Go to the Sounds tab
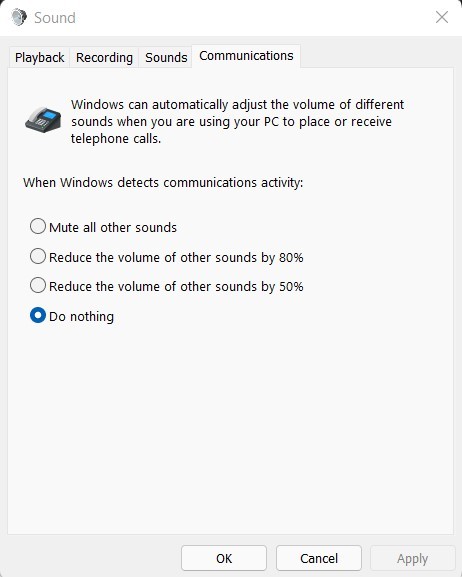Viewport: 462px width, 577px height. click(166, 57)
